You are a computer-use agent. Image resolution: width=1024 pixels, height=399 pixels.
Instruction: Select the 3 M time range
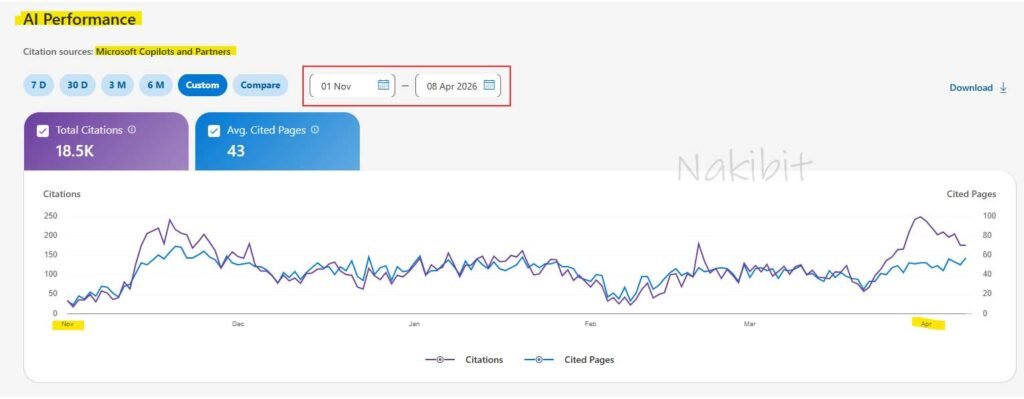pyautogui.click(x=118, y=86)
